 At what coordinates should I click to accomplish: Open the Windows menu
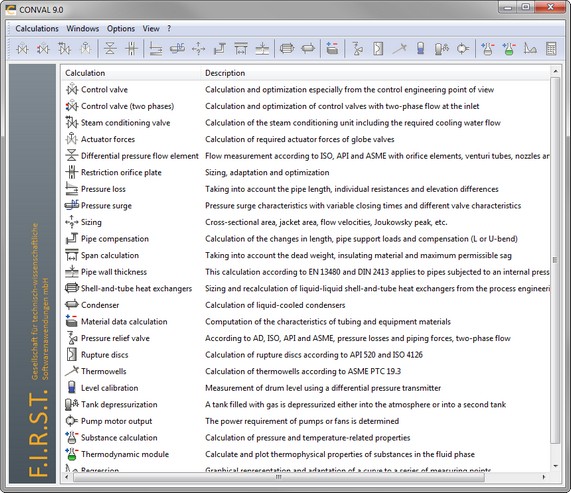pos(83,28)
